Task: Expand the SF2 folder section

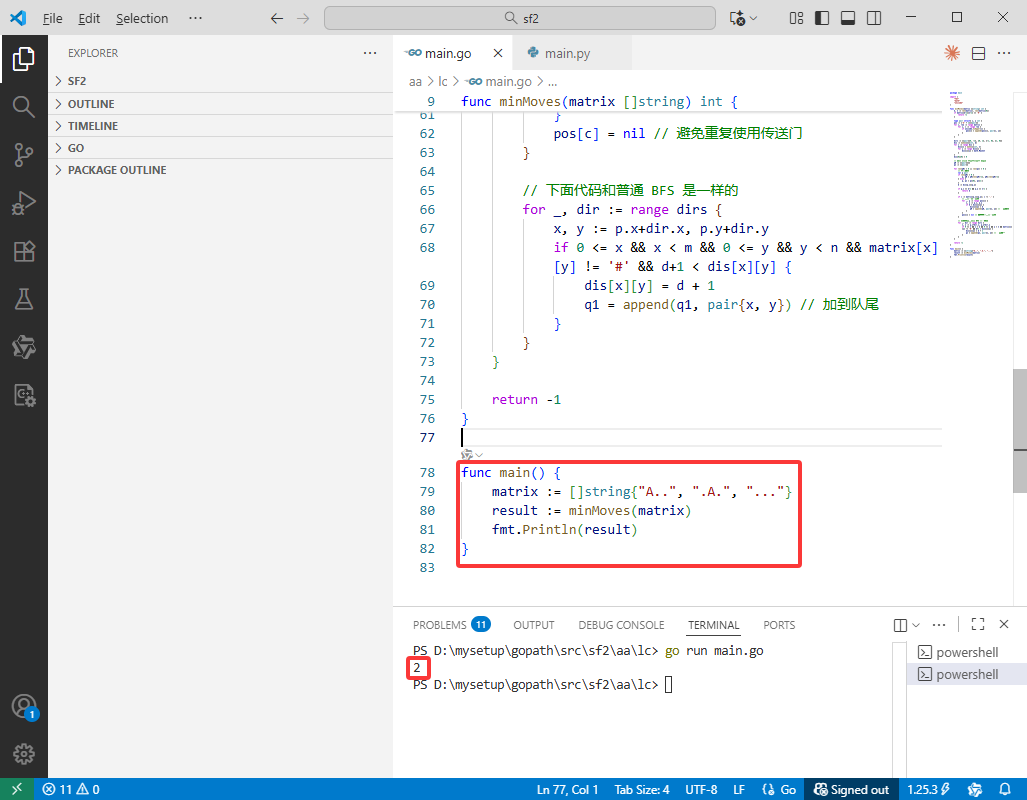Action: (x=221, y=81)
